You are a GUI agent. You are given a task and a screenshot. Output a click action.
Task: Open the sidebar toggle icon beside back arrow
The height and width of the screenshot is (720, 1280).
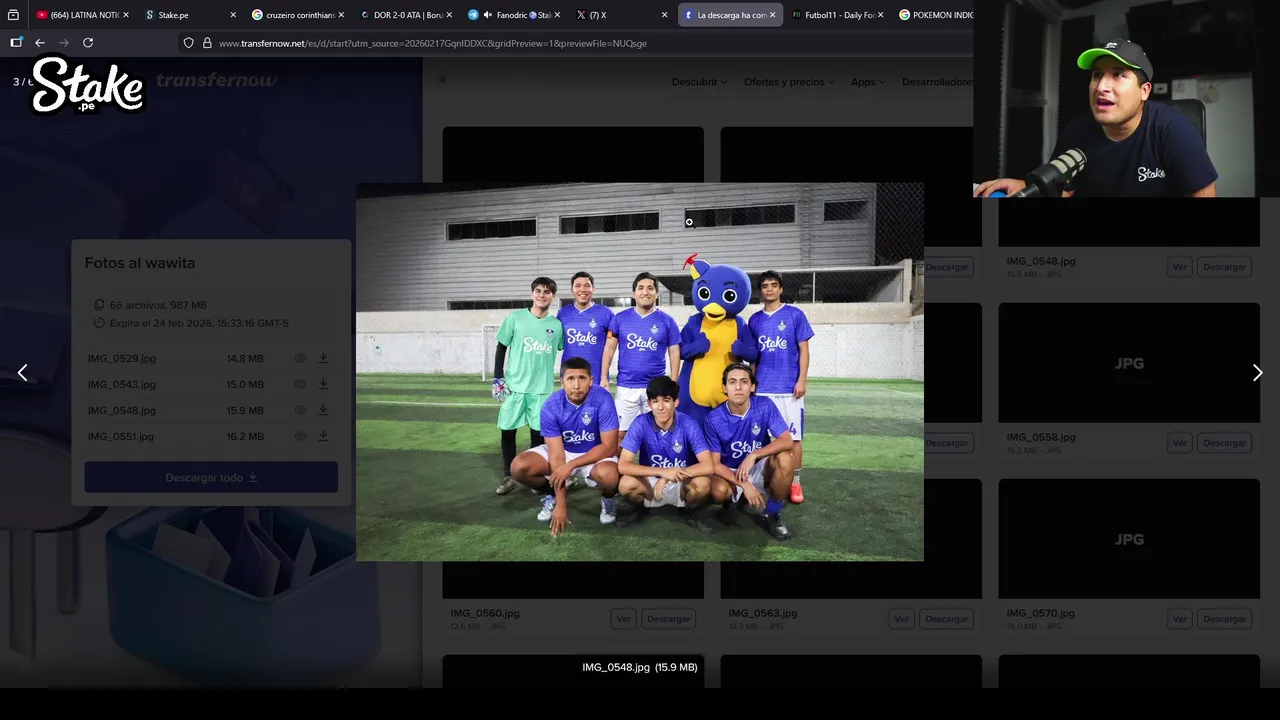coord(16,43)
